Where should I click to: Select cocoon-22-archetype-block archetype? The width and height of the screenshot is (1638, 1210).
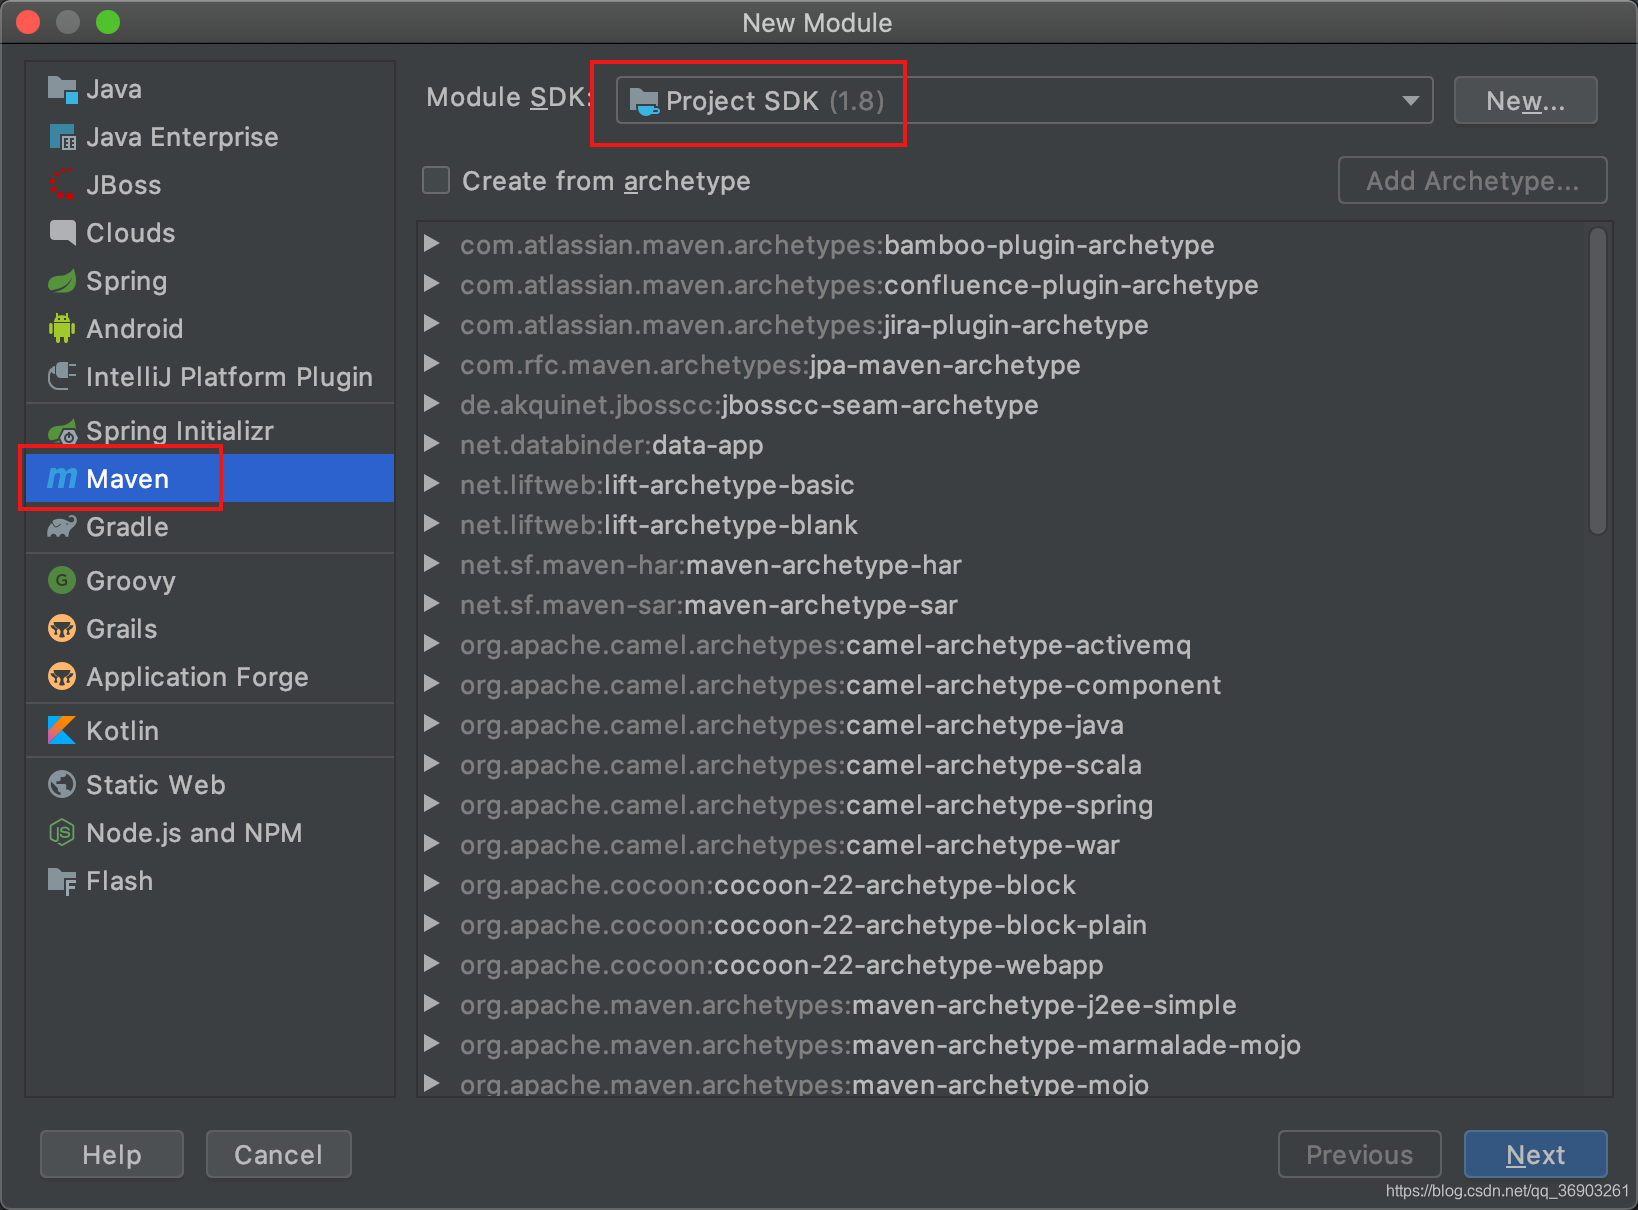point(768,885)
